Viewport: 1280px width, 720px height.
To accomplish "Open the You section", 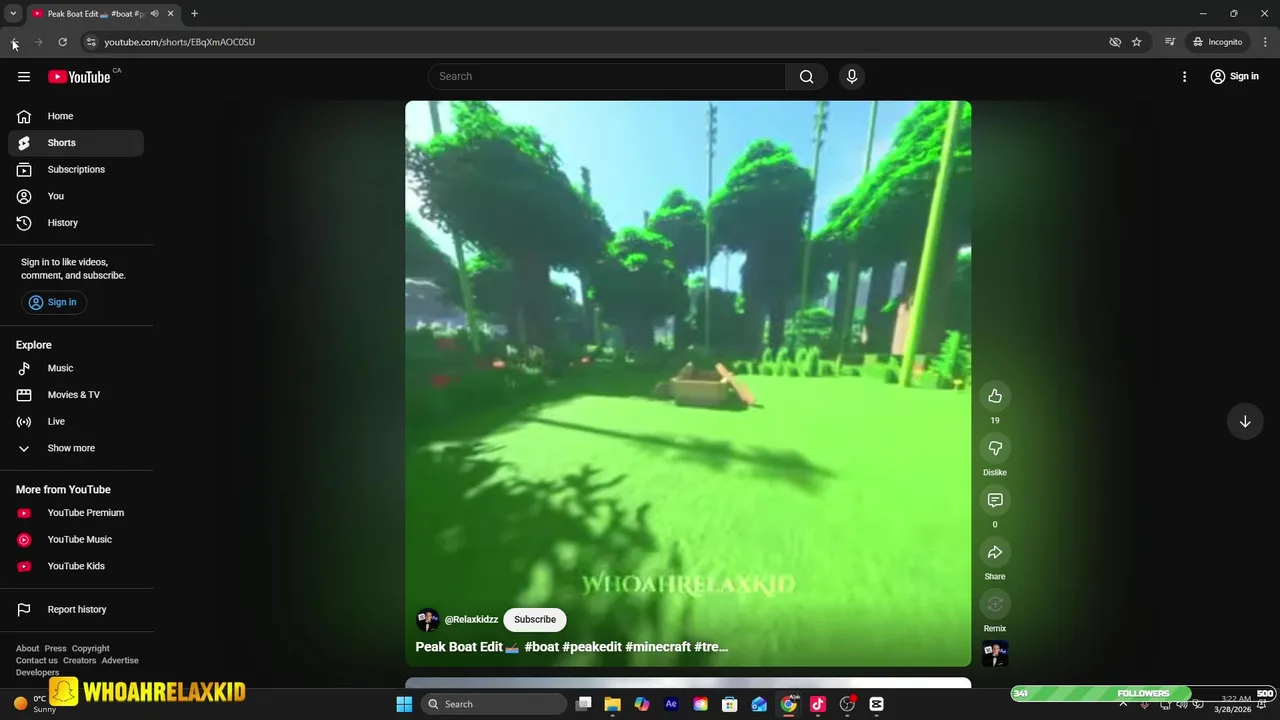I will (x=76, y=196).
